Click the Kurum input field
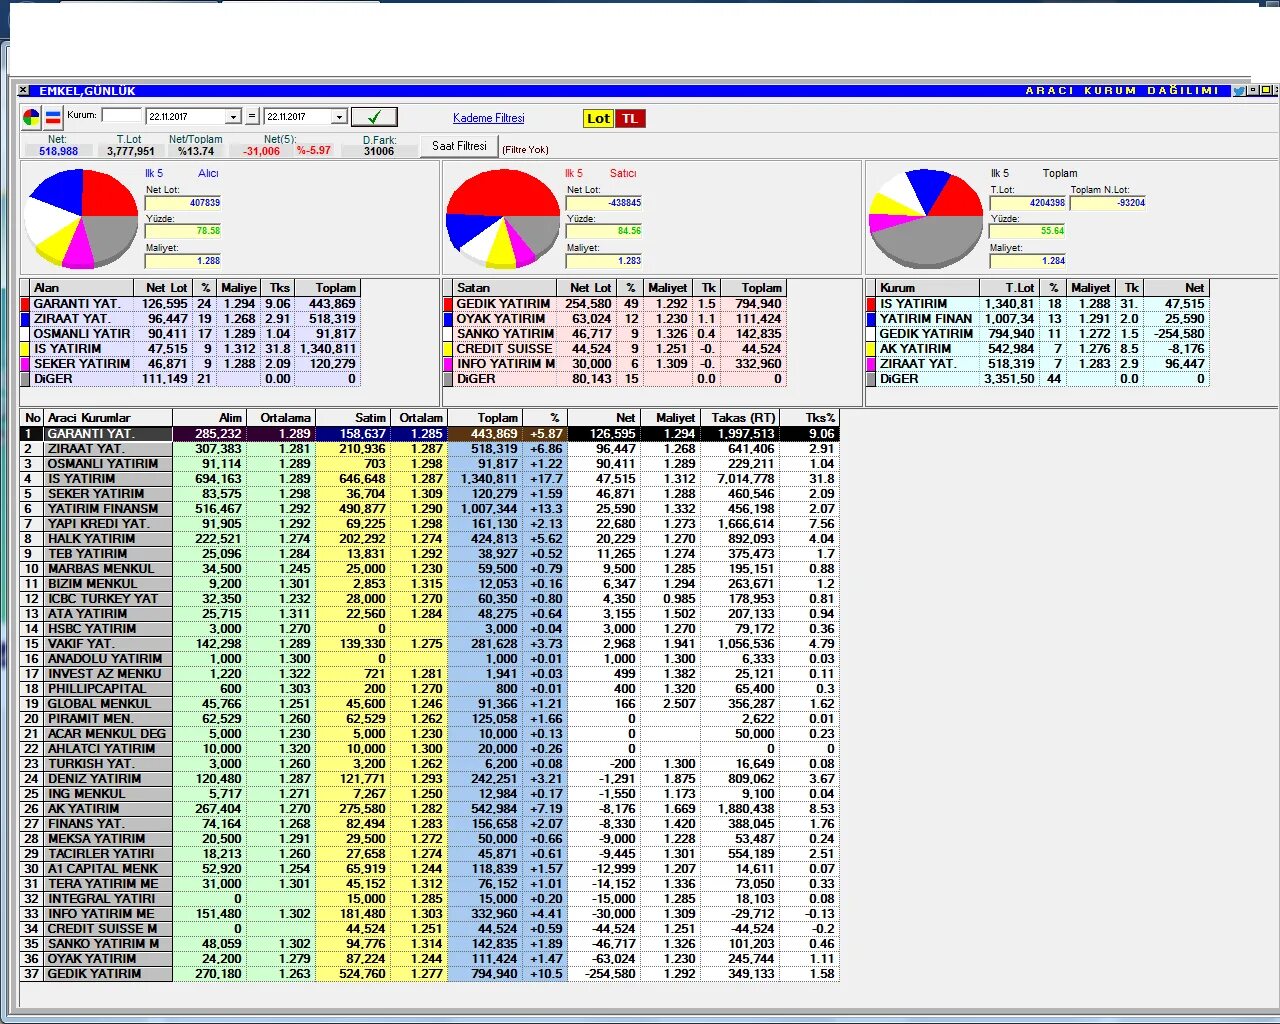This screenshot has height=1024, width=1280. coord(121,116)
